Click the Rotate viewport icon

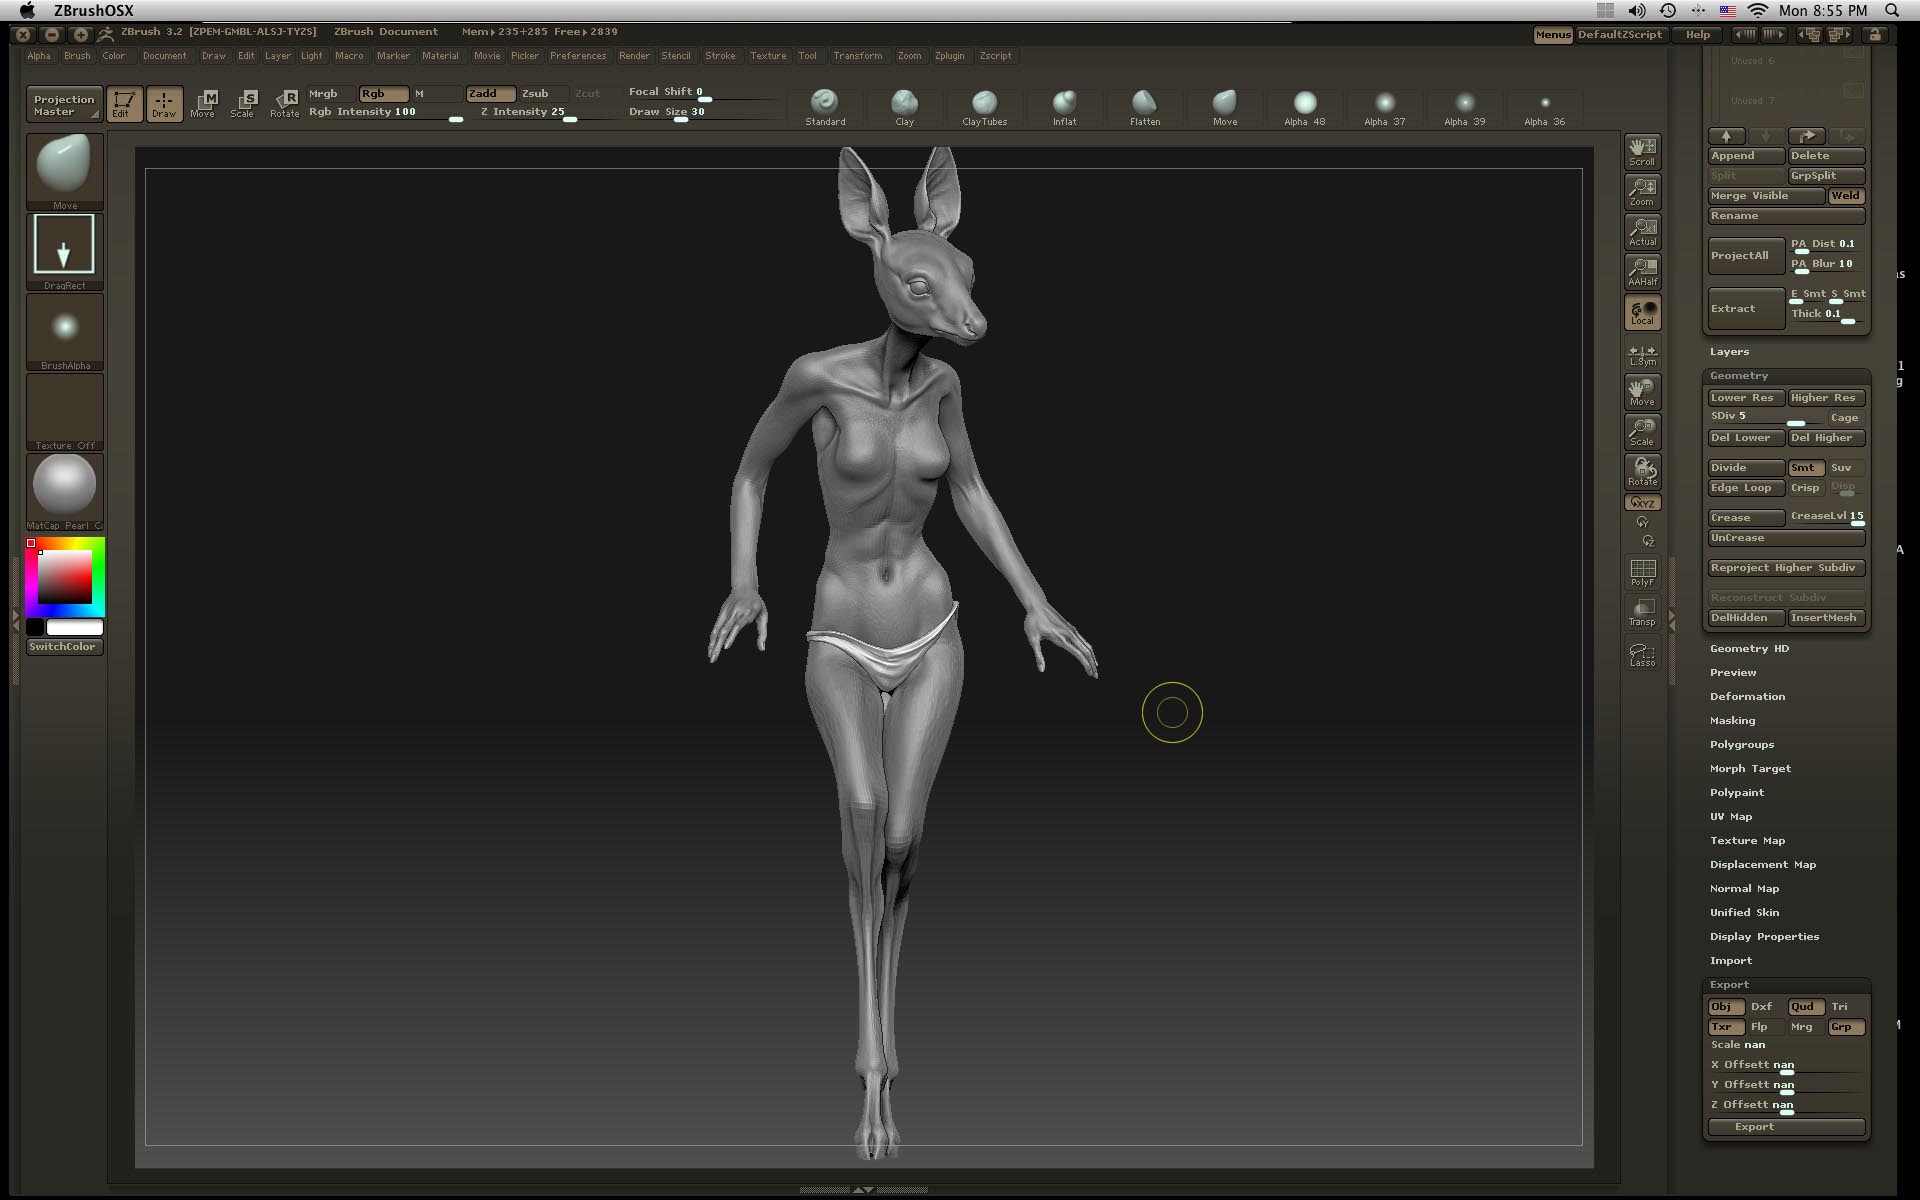pos(1642,470)
